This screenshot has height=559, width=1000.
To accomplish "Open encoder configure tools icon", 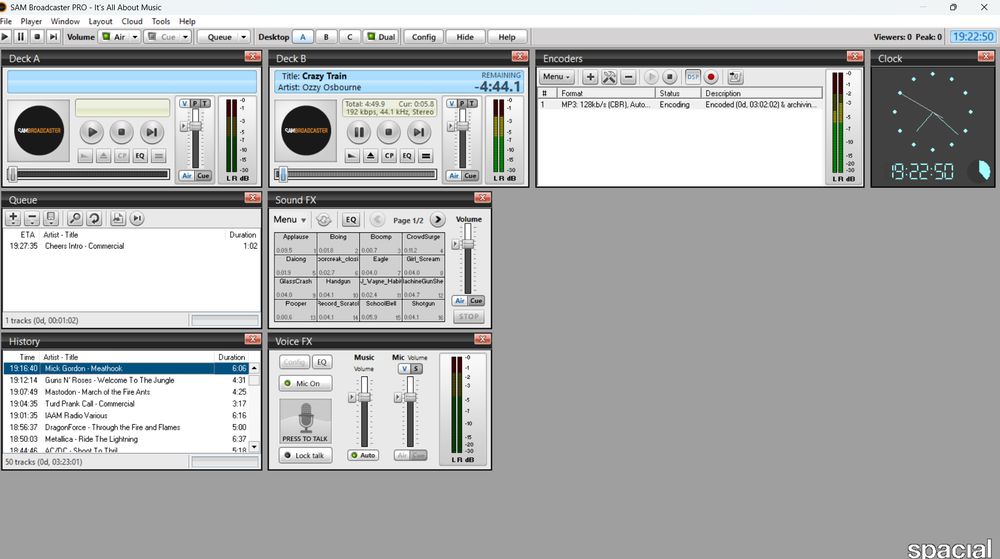I will [x=609, y=77].
